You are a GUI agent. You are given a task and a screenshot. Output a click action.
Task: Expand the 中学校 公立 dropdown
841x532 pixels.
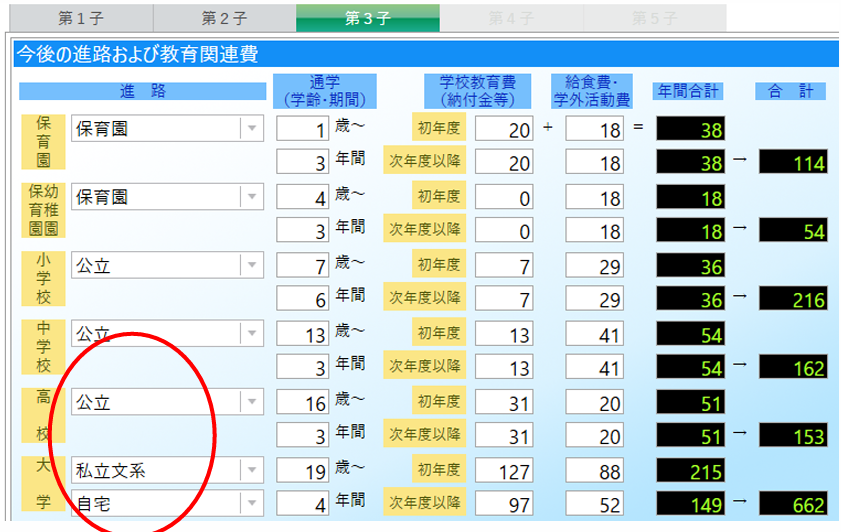click(x=251, y=334)
